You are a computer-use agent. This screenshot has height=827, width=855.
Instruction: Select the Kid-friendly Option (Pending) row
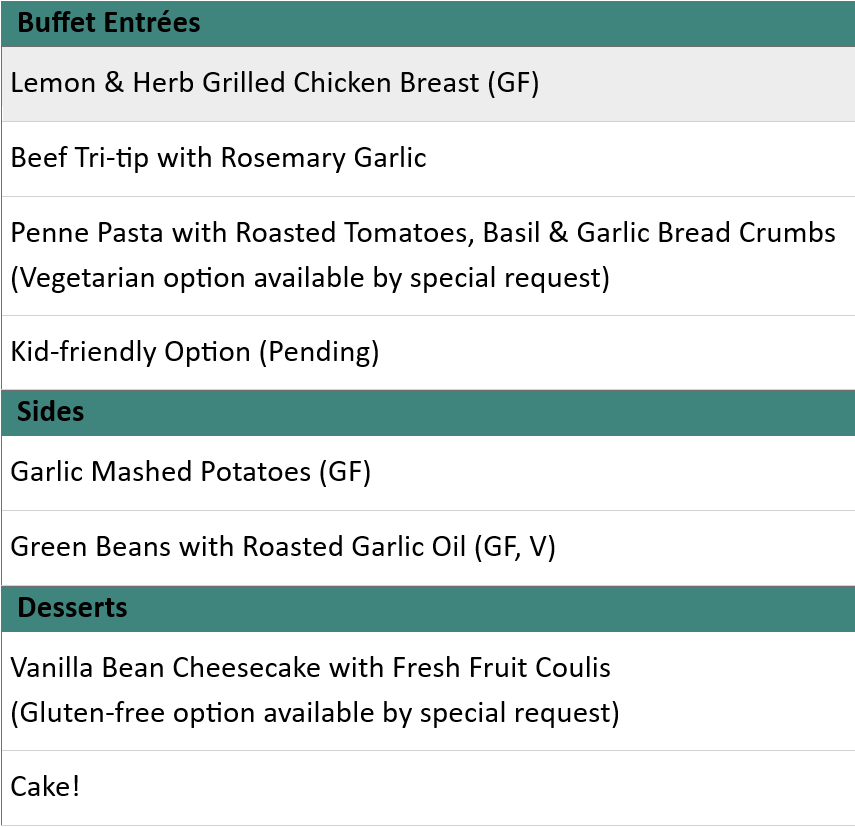428,353
